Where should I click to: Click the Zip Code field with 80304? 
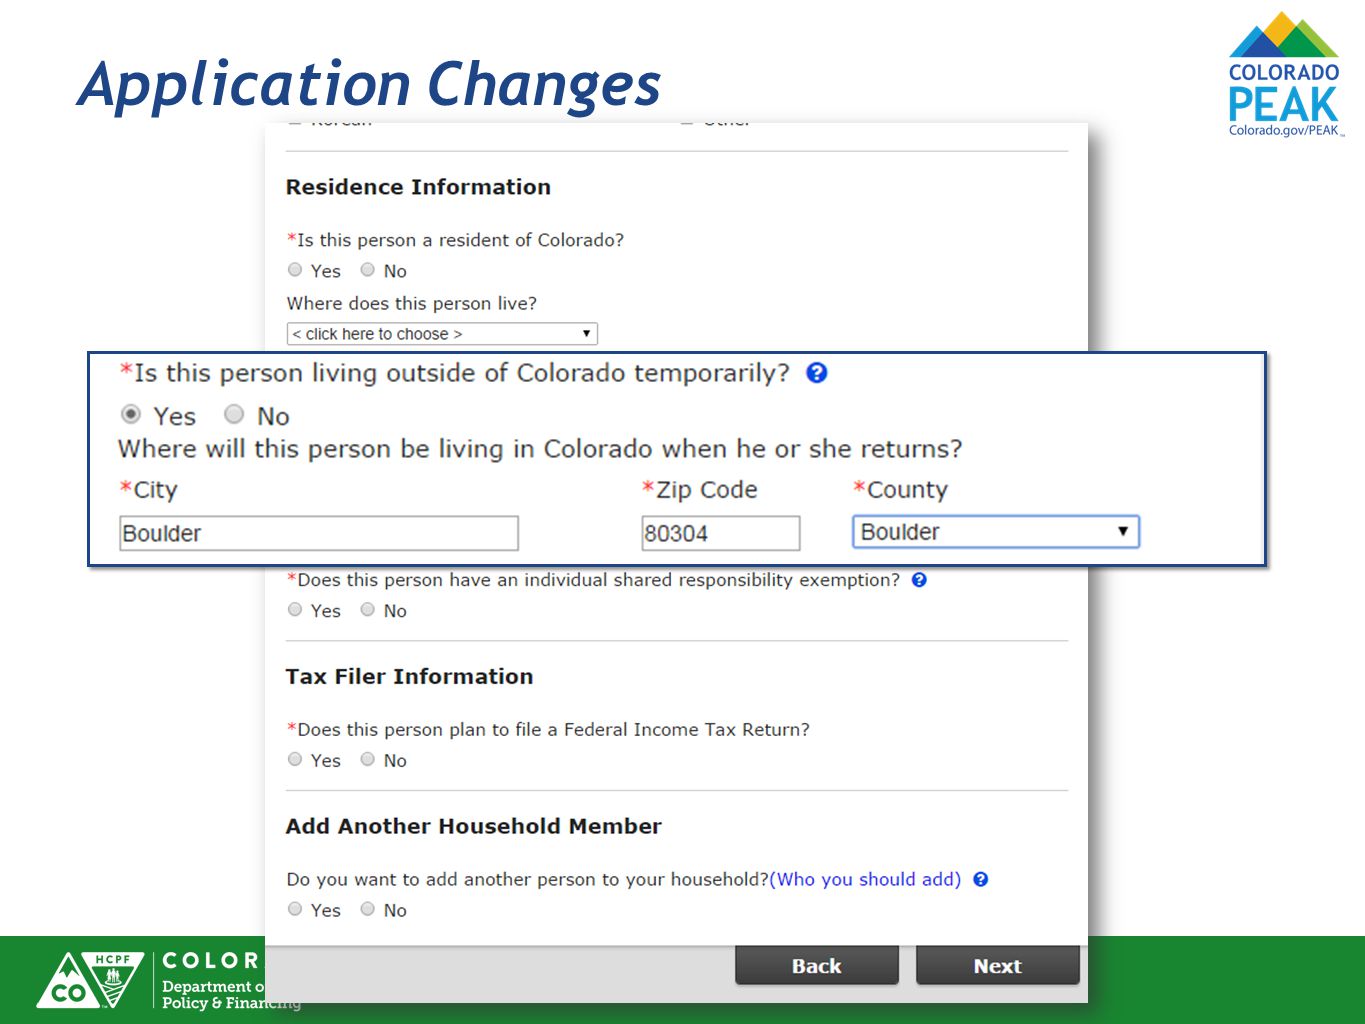(721, 533)
